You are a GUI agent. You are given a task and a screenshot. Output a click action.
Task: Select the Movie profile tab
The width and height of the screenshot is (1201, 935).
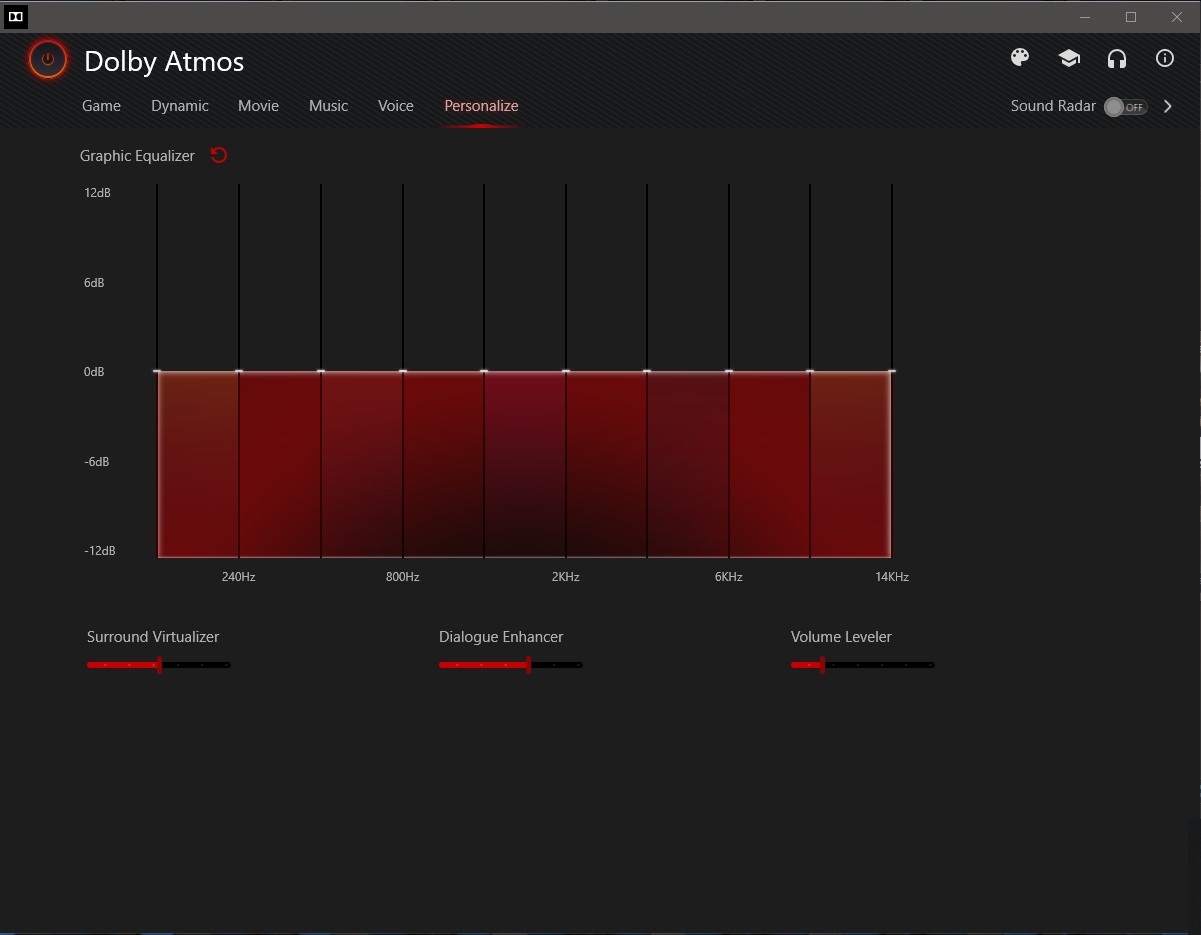258,106
